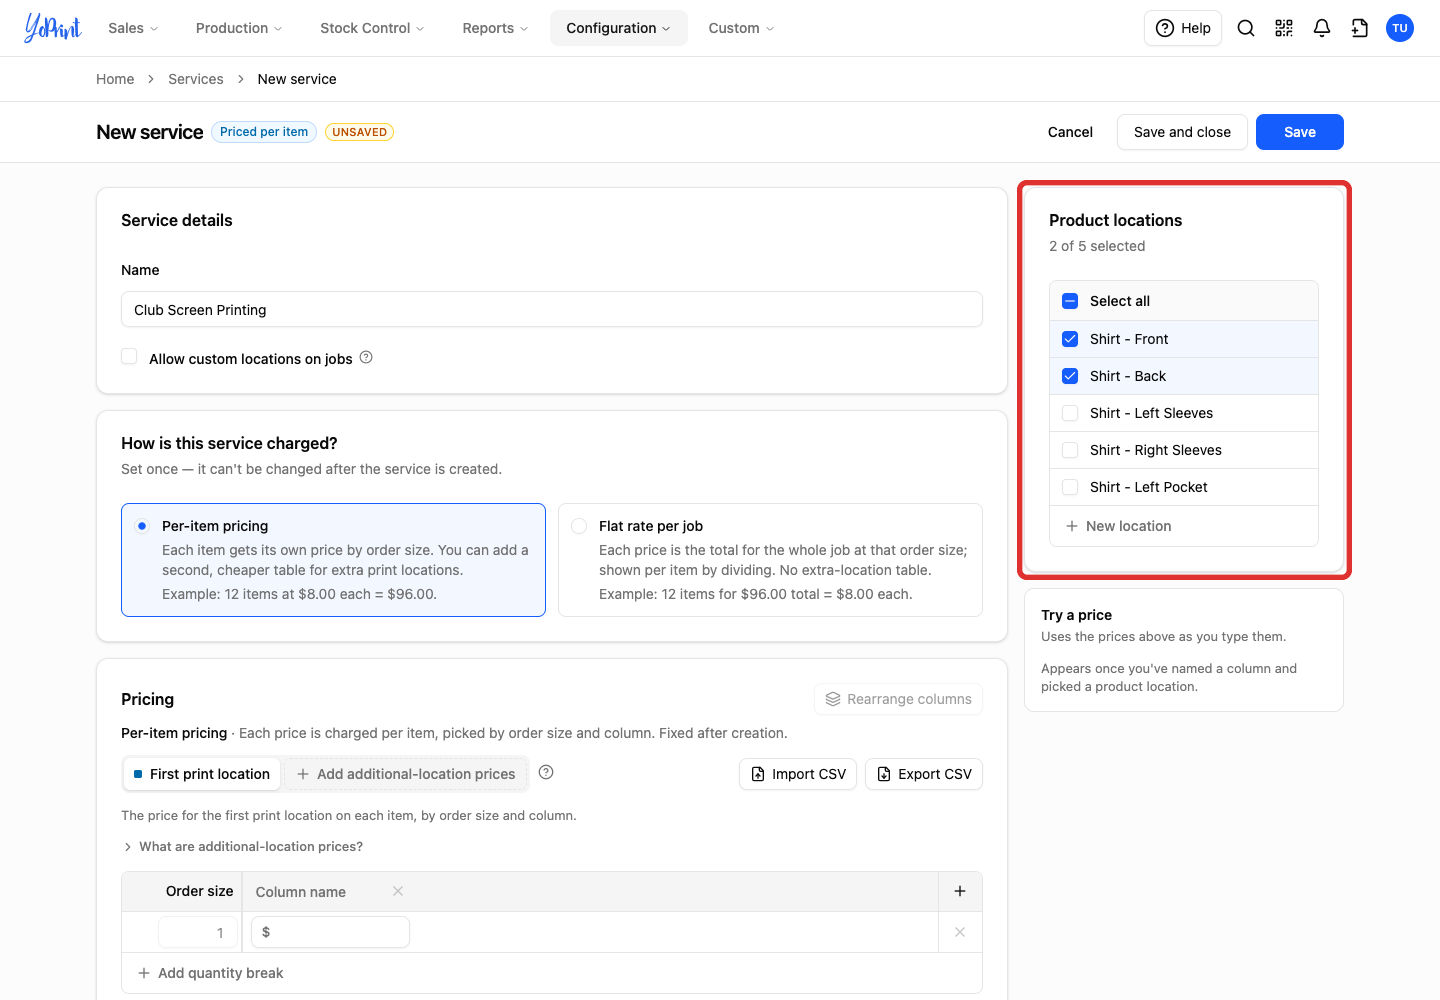Open the Configuration dropdown menu
The width and height of the screenshot is (1440, 1000).
click(618, 28)
